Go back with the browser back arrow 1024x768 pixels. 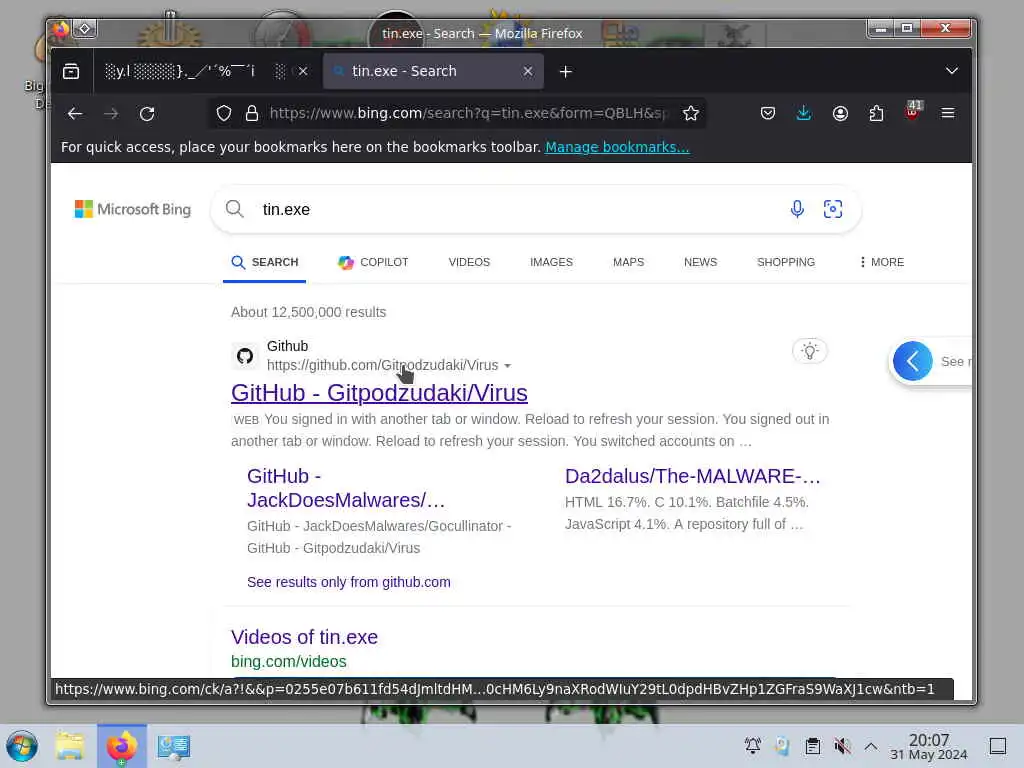[x=75, y=114]
